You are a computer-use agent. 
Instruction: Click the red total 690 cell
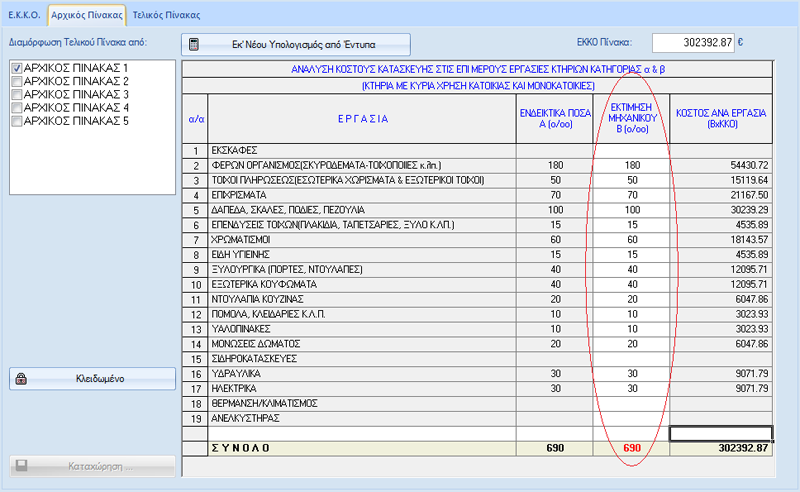click(631, 448)
